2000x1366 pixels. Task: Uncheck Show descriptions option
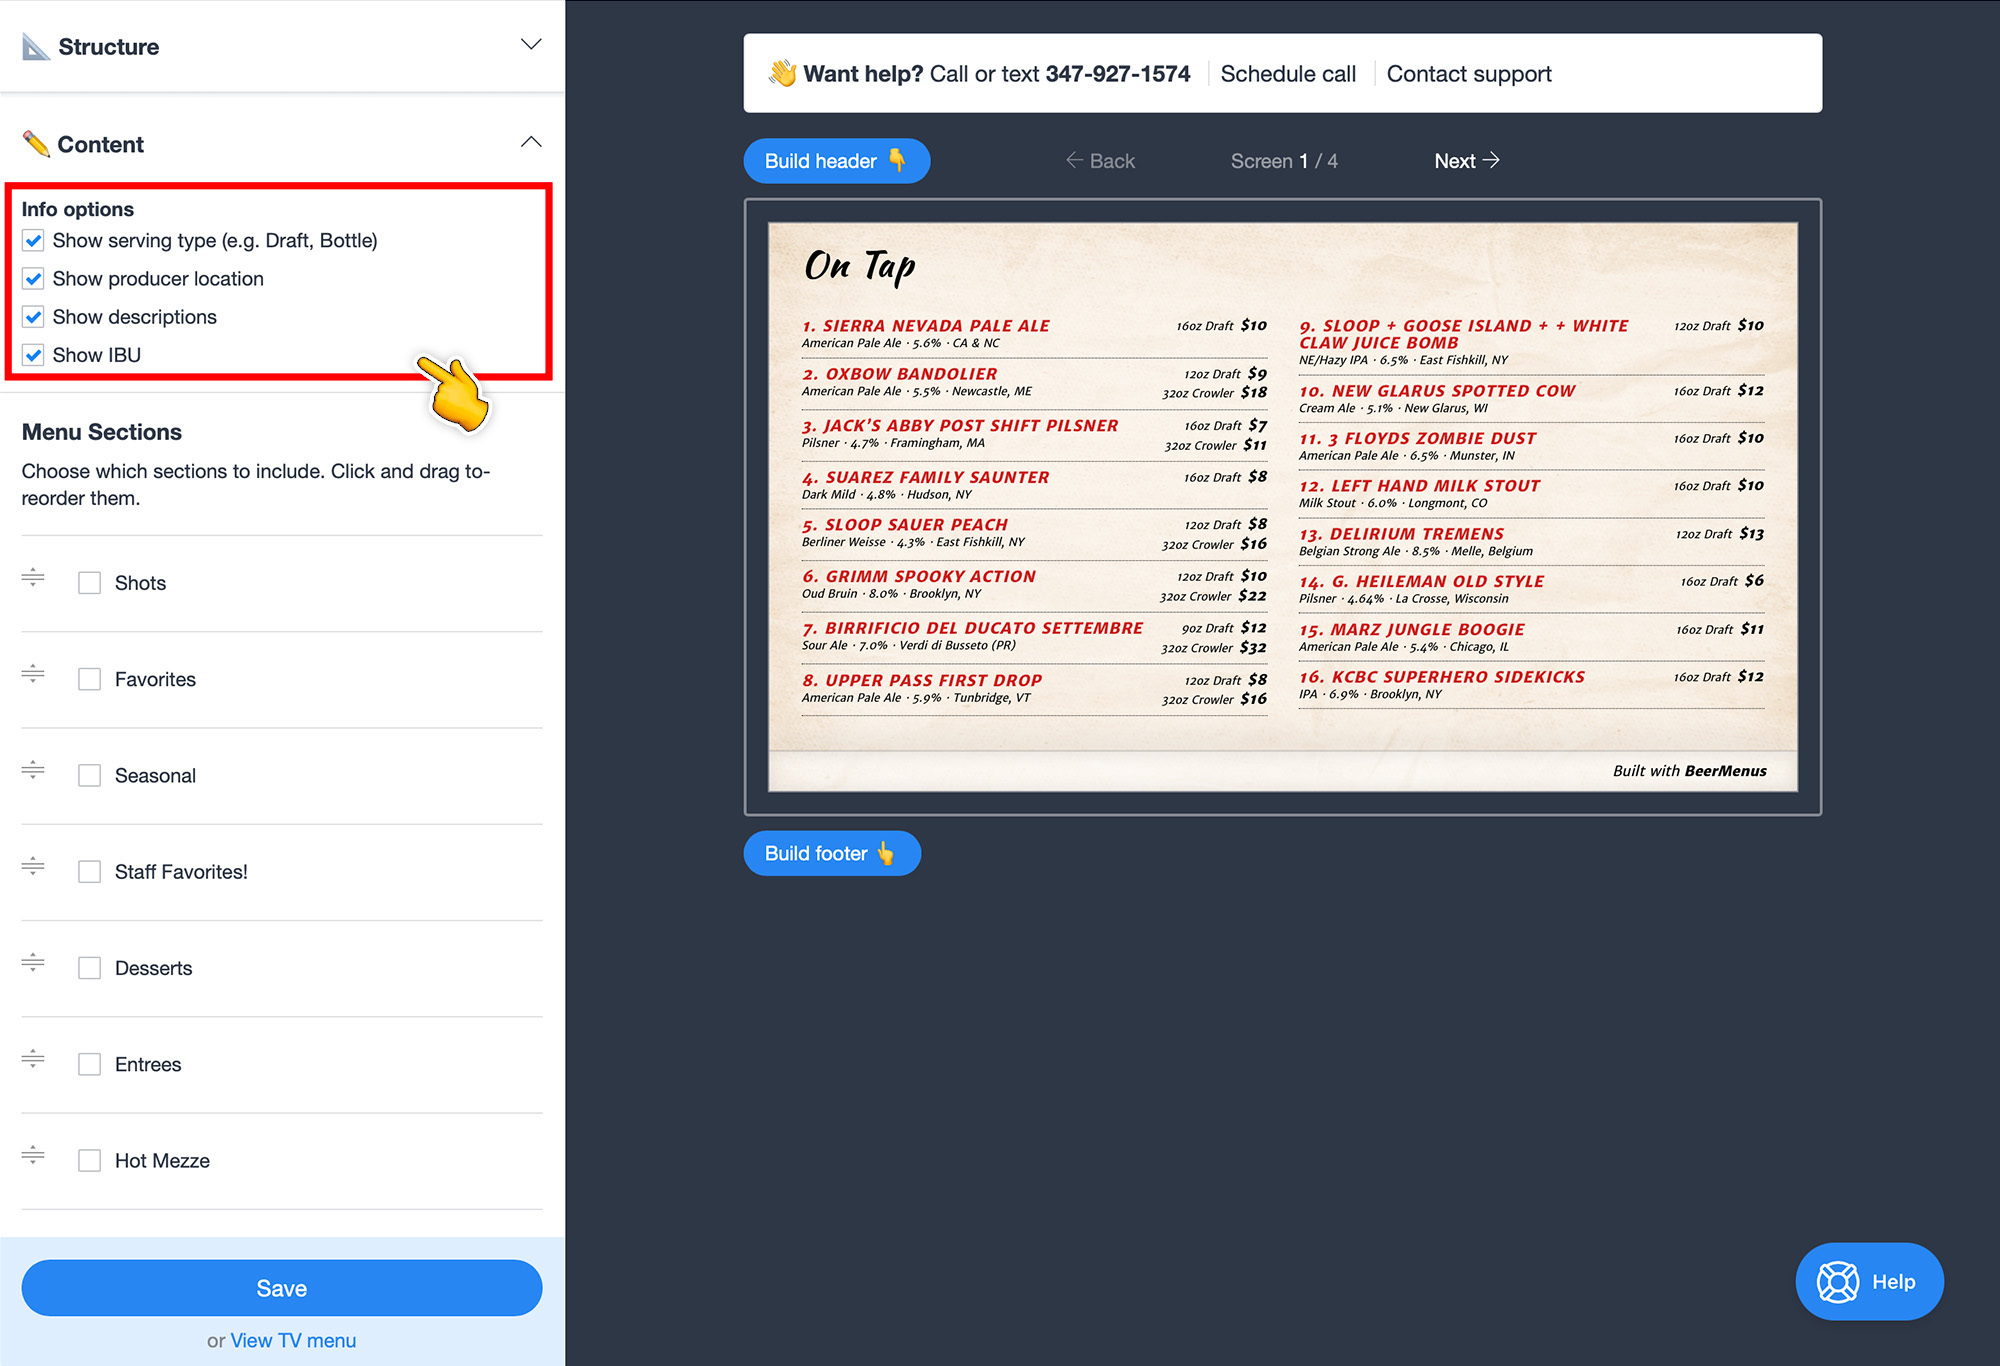pos(34,316)
